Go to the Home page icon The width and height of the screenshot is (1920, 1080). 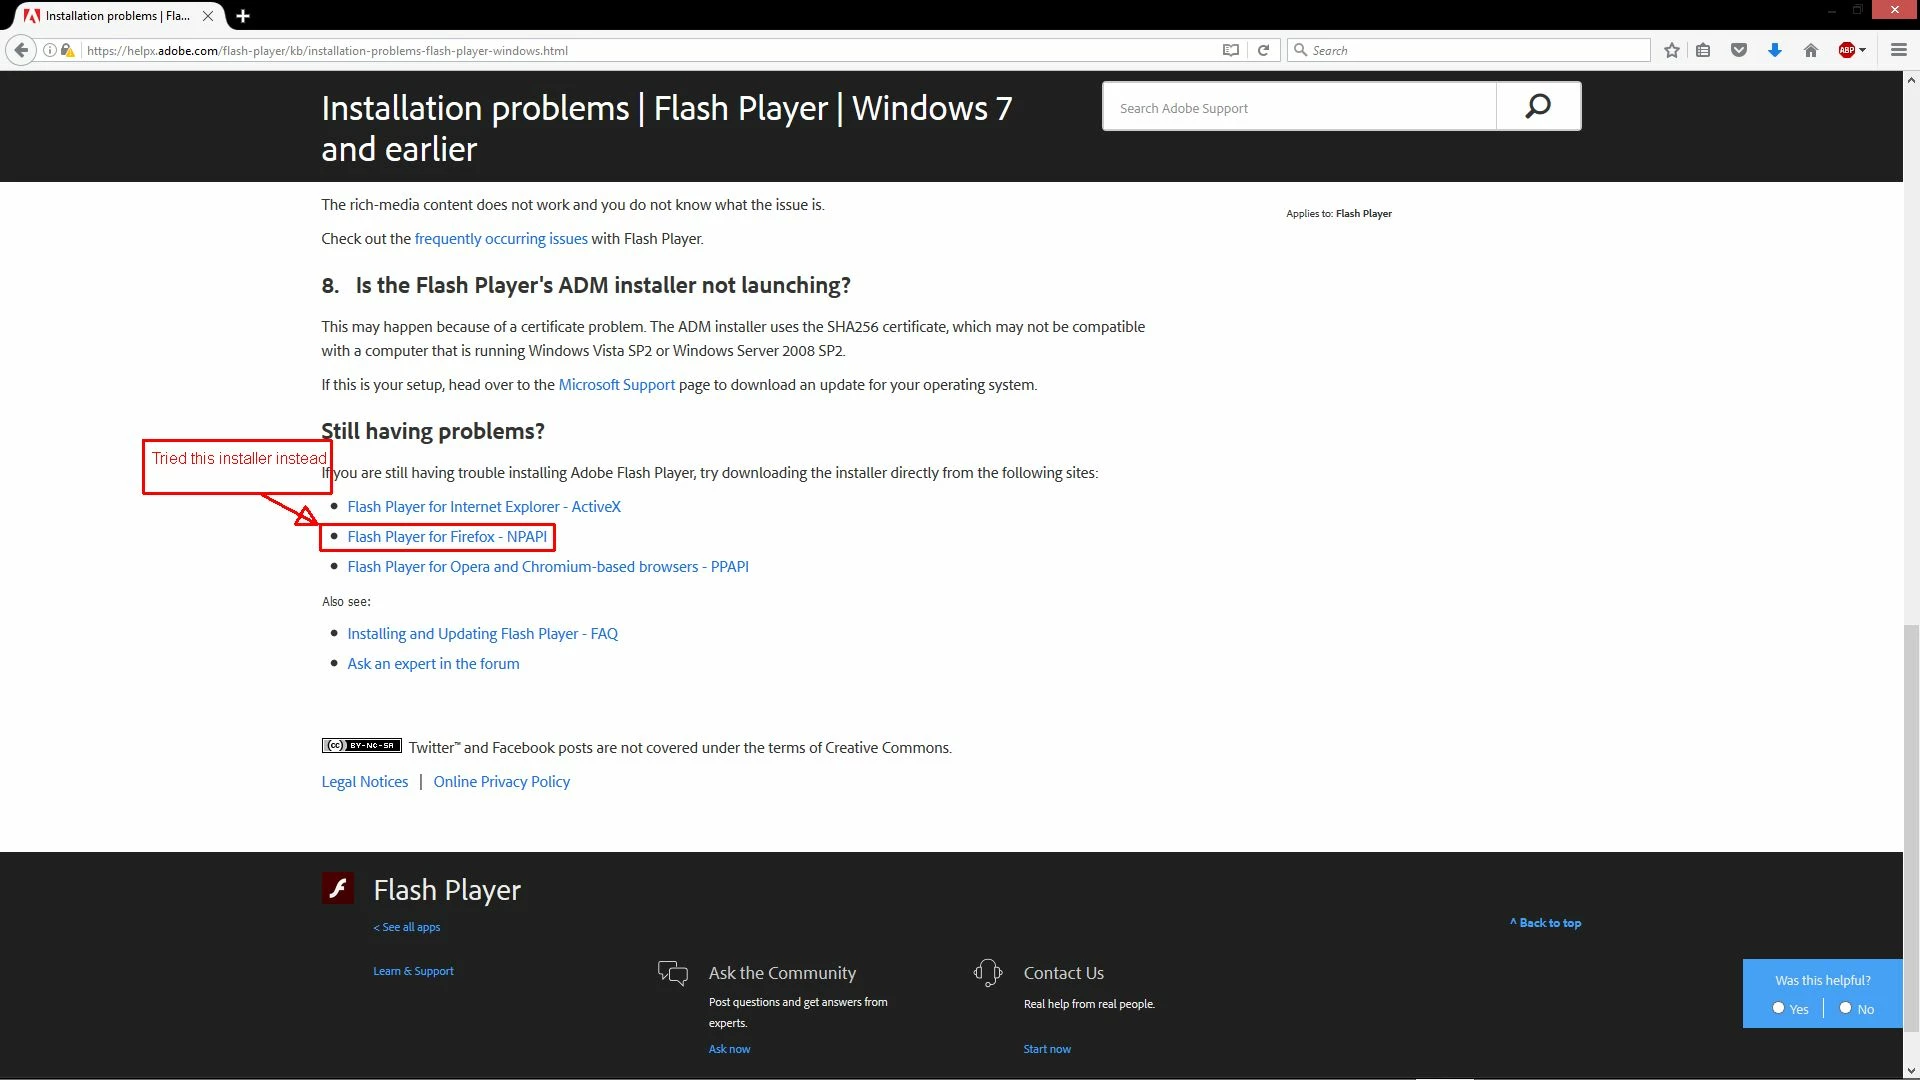click(1811, 50)
